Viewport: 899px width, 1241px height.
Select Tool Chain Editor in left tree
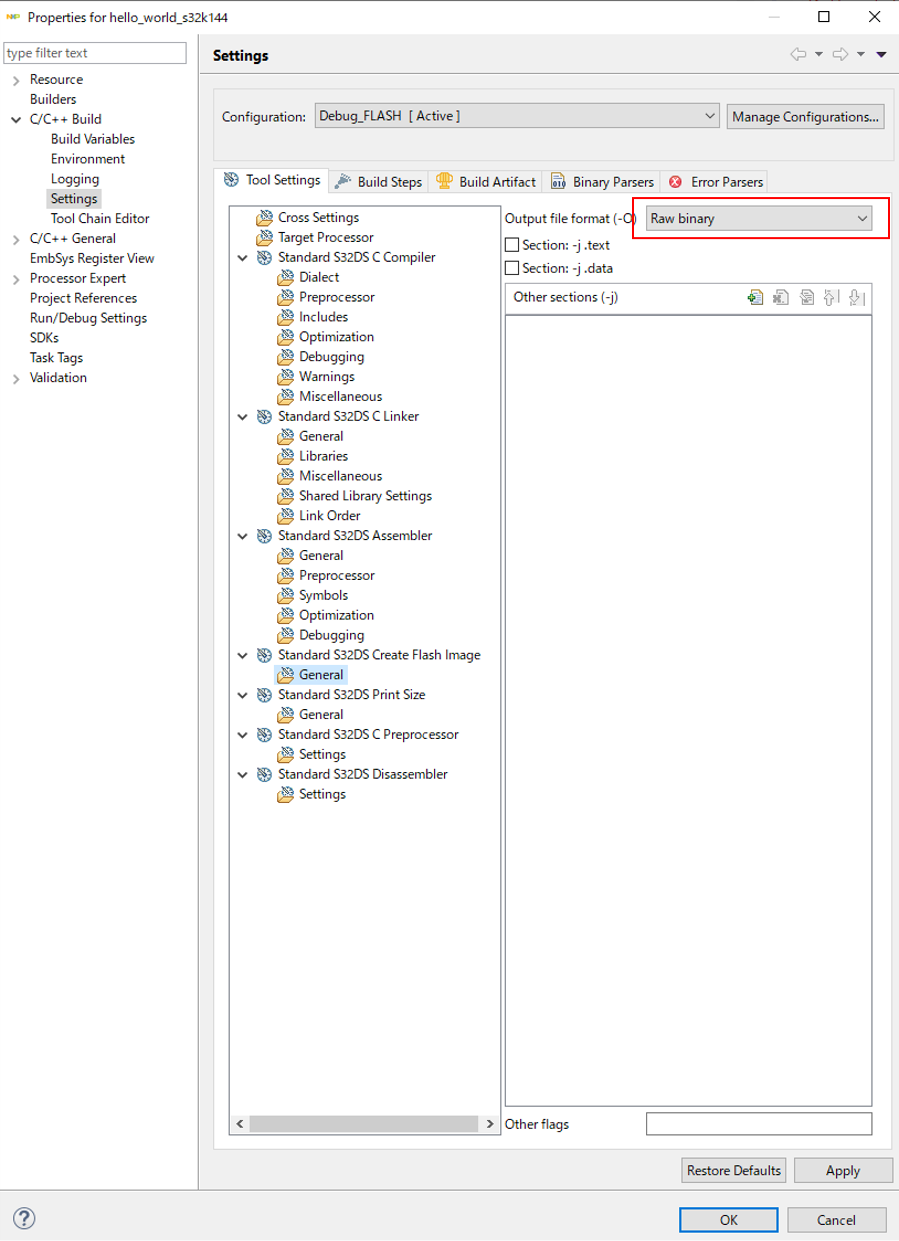tap(100, 219)
